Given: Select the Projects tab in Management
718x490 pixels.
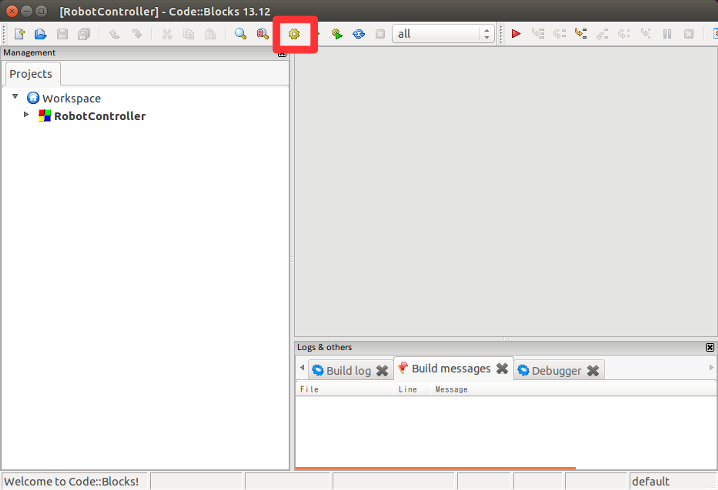Looking at the screenshot, I should 31,74.
